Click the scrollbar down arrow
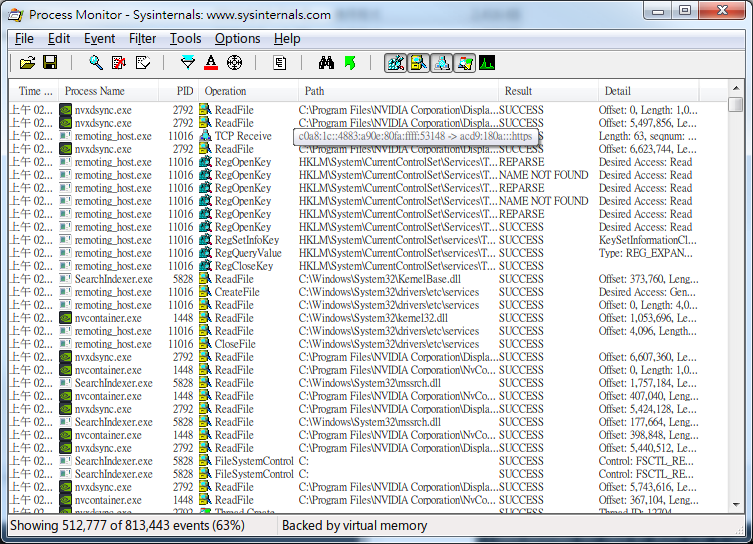 click(x=736, y=505)
